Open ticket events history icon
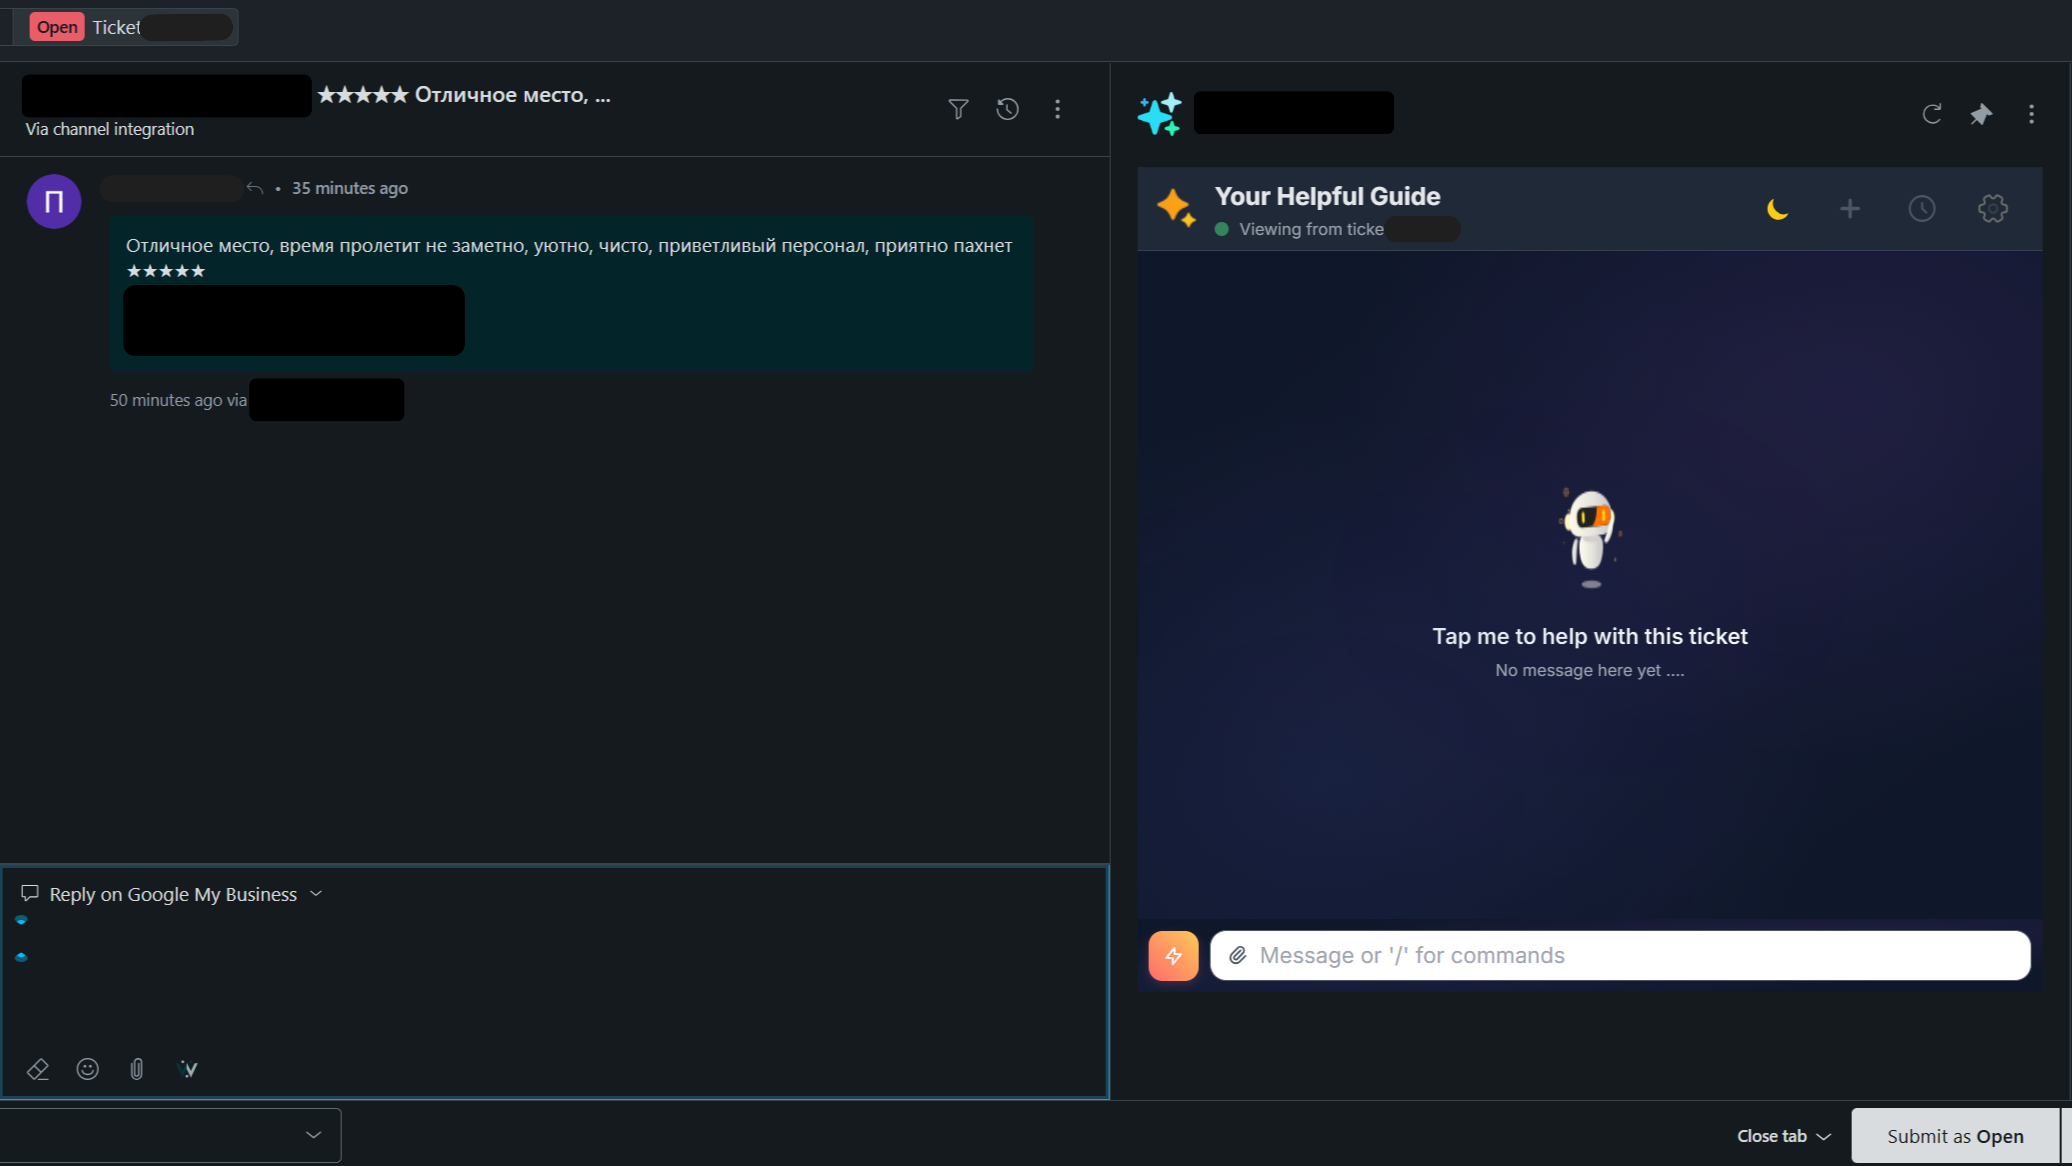2072x1166 pixels. coord(1007,109)
